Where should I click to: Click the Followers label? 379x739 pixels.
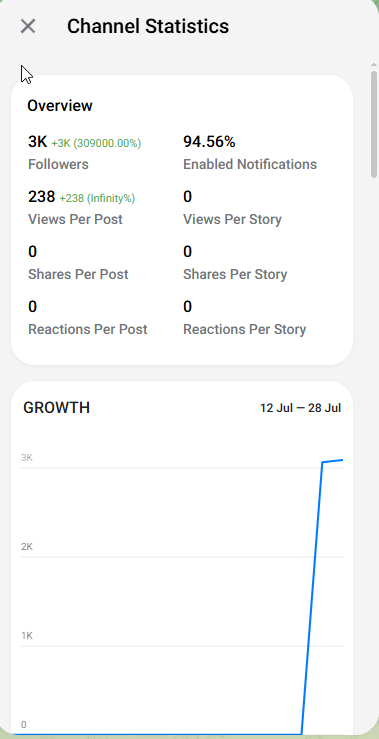click(58, 164)
